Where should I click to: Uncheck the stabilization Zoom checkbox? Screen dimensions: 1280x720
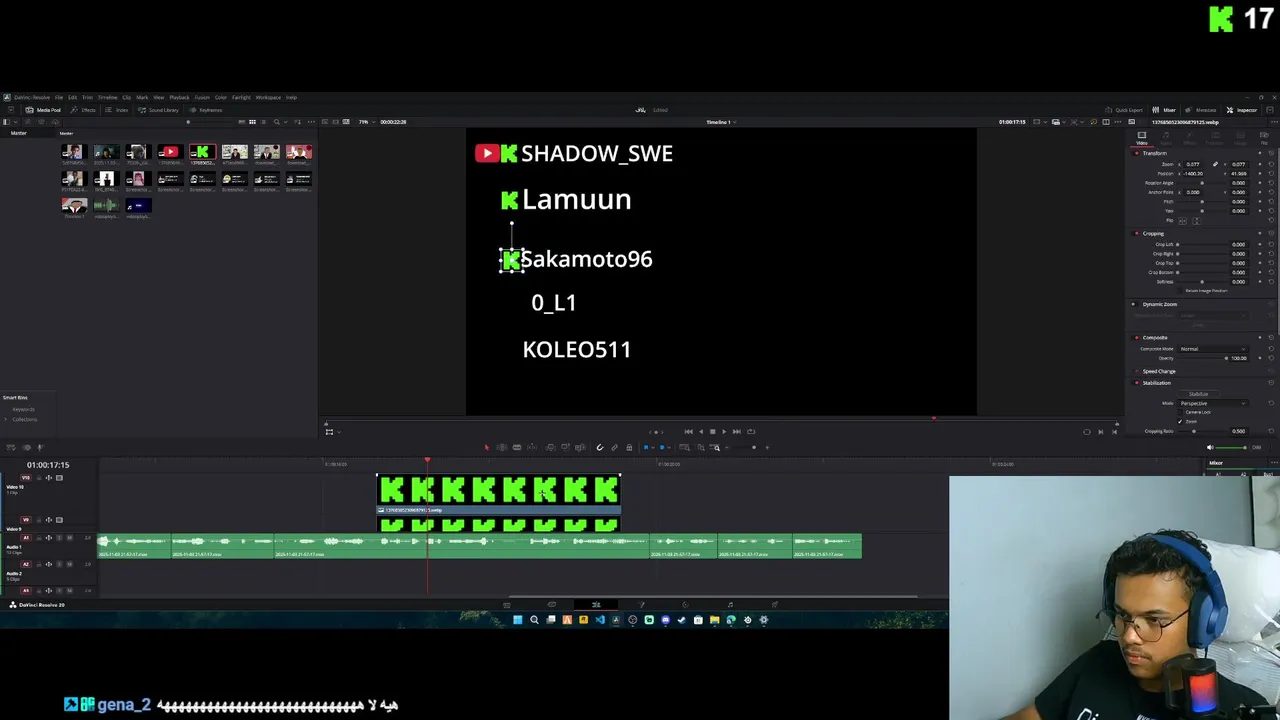point(1180,422)
